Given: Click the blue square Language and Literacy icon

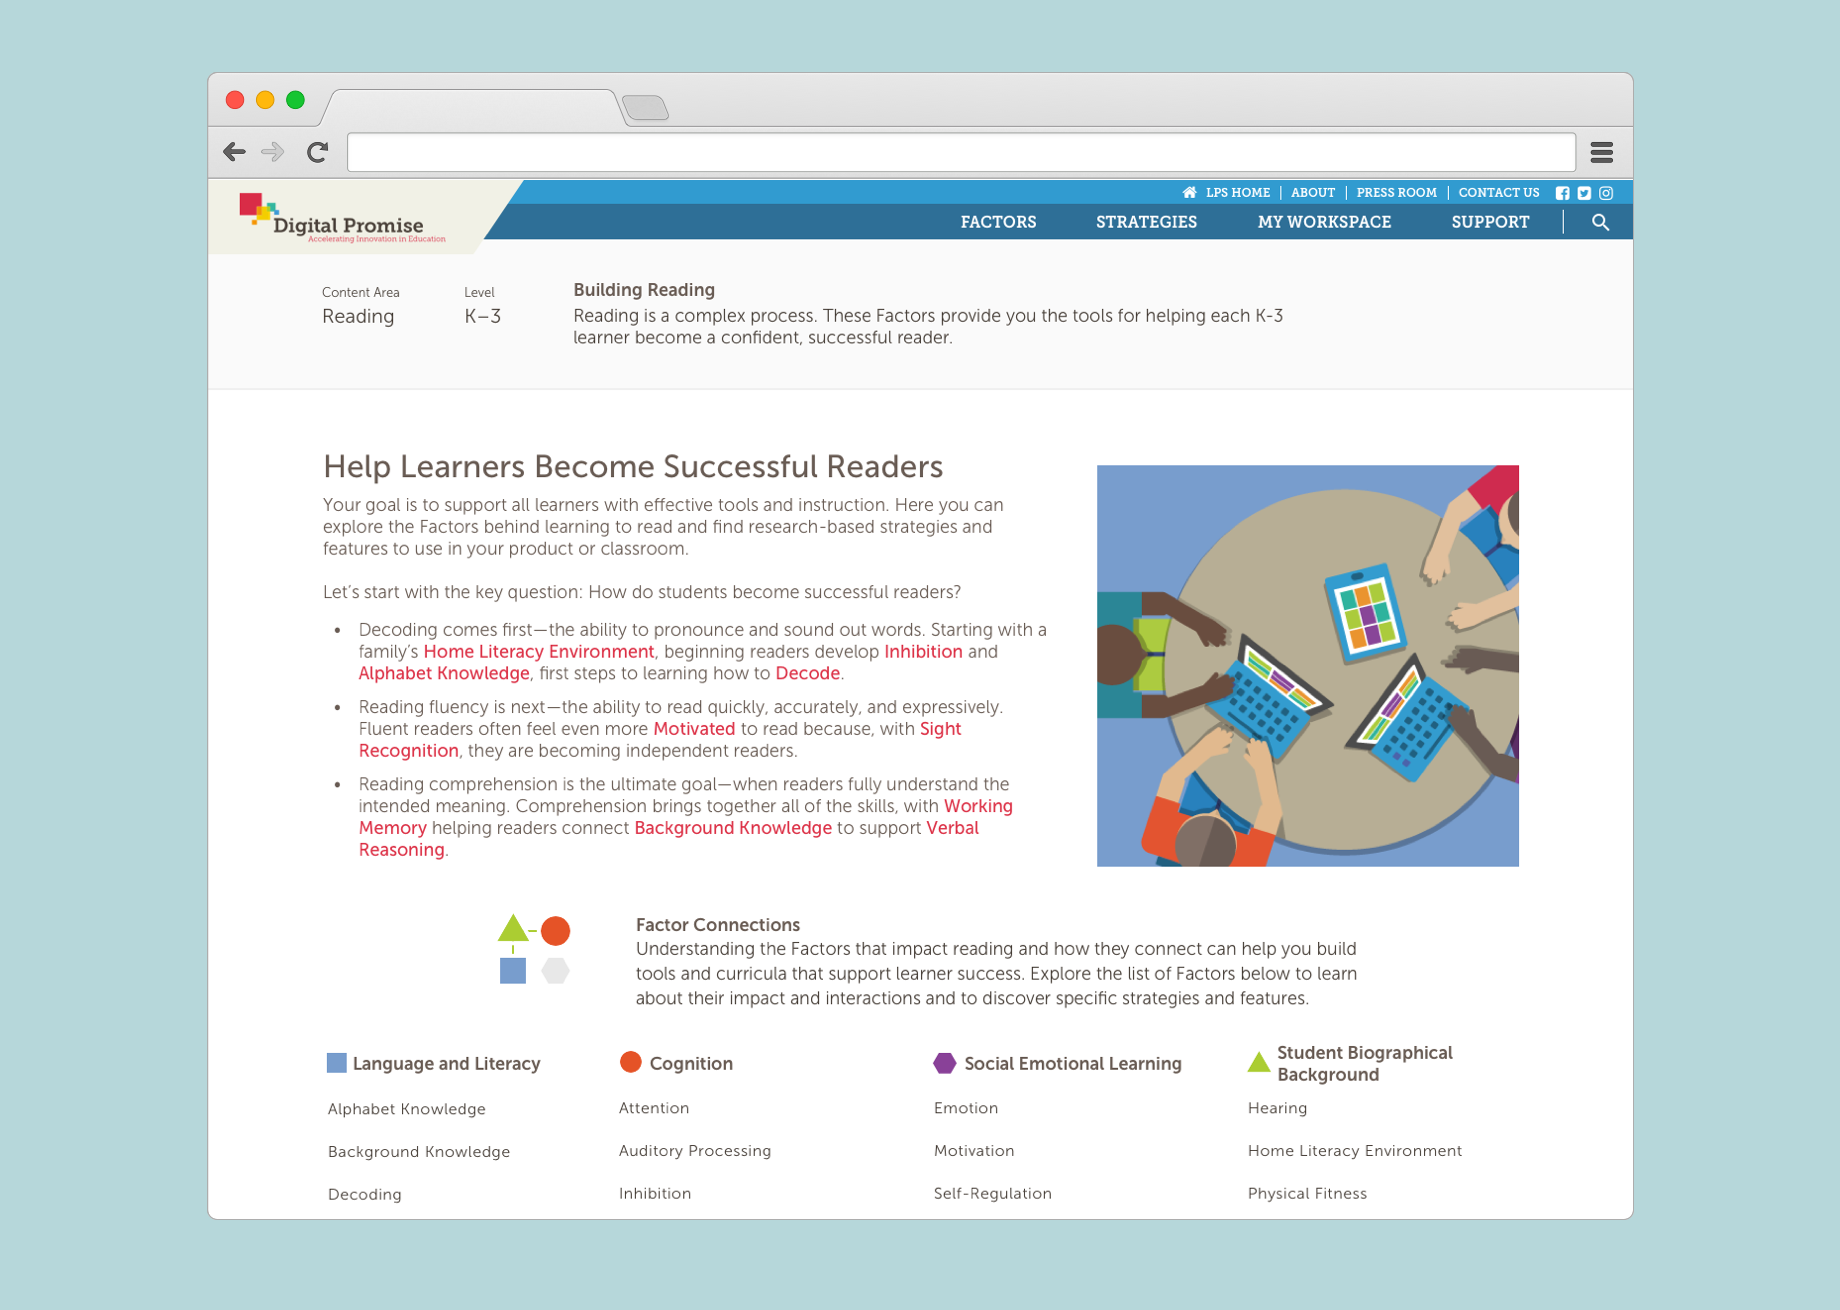Looking at the screenshot, I should click(x=336, y=1063).
